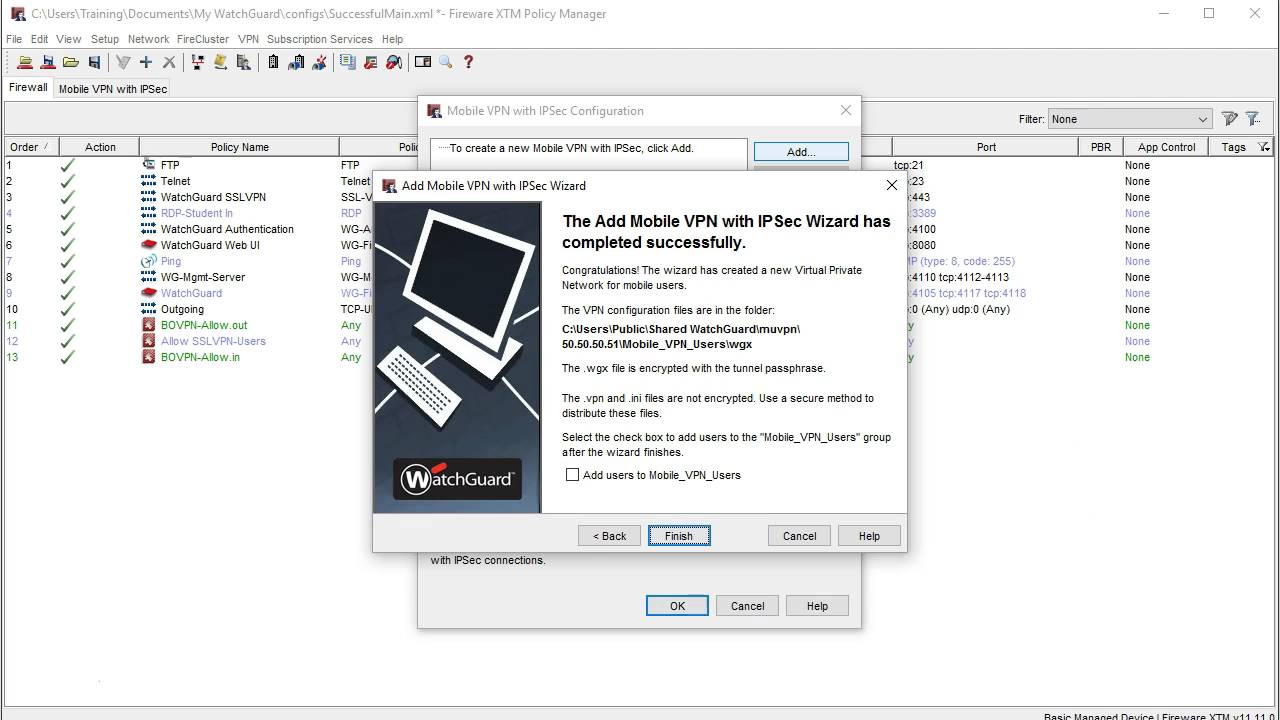Click OK in Mobile VPN Configuration dialog

(x=677, y=606)
